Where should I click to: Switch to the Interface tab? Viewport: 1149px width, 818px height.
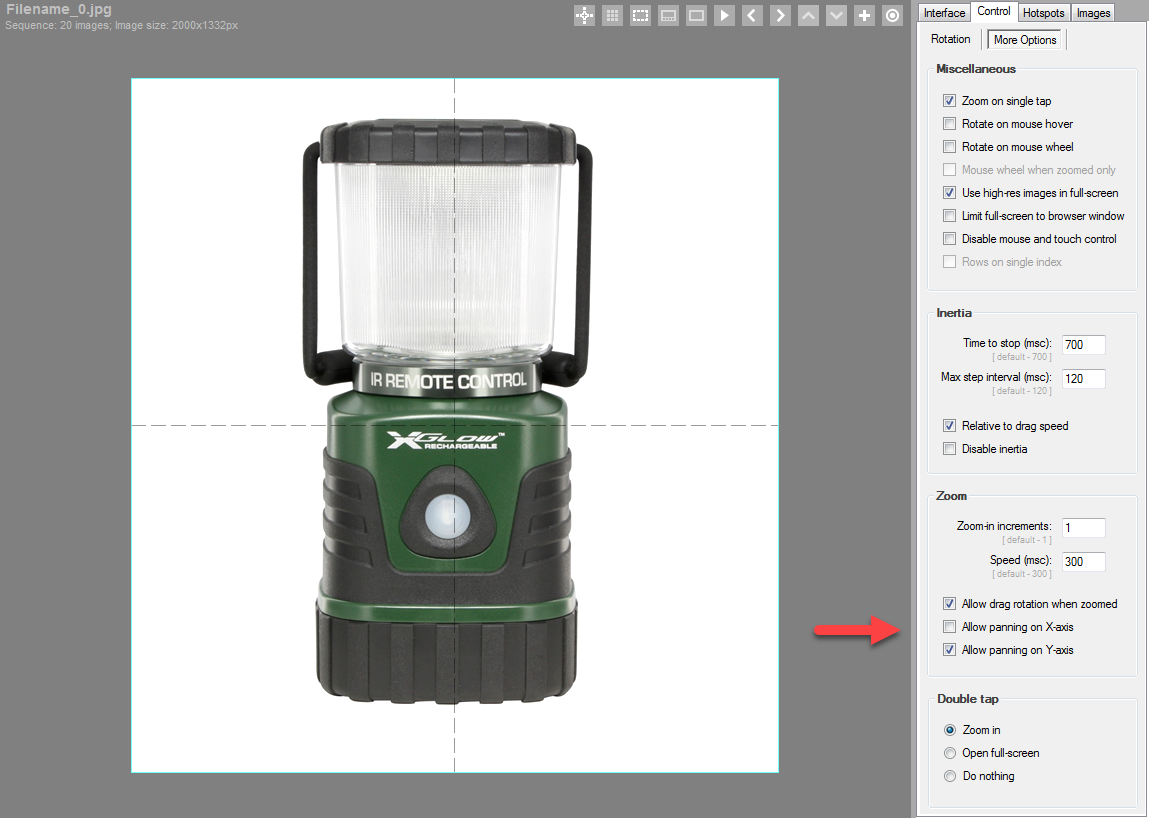[944, 12]
